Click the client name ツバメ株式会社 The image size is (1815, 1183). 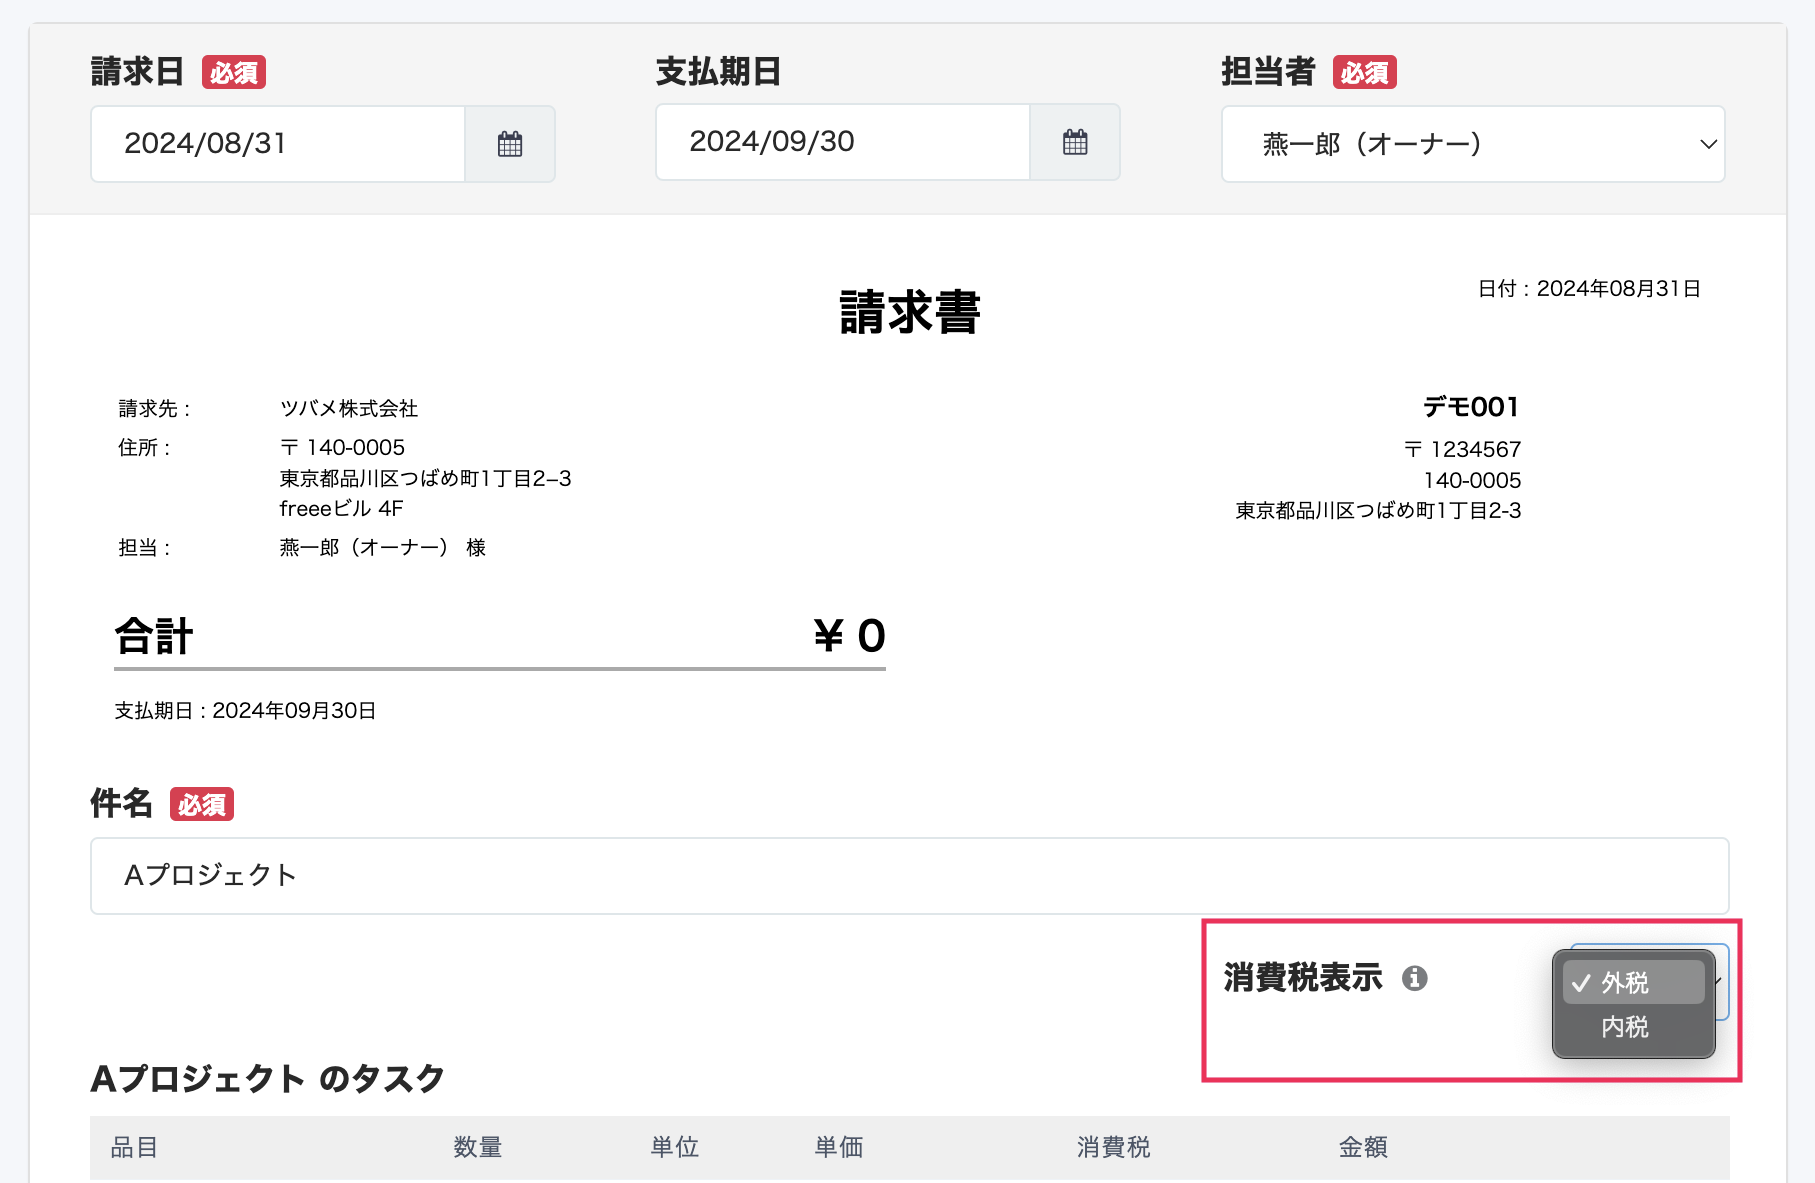349,408
